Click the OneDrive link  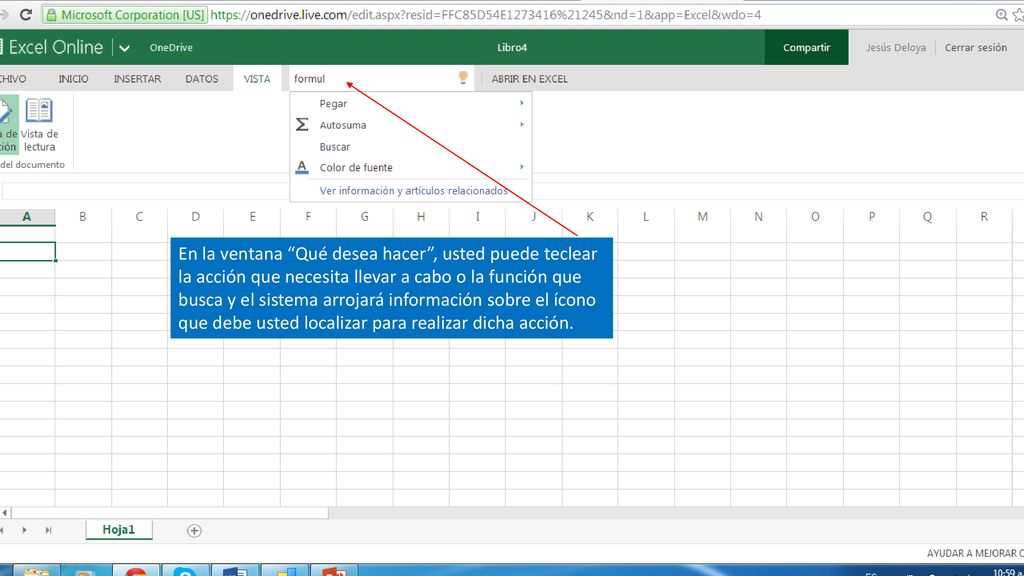click(x=171, y=48)
